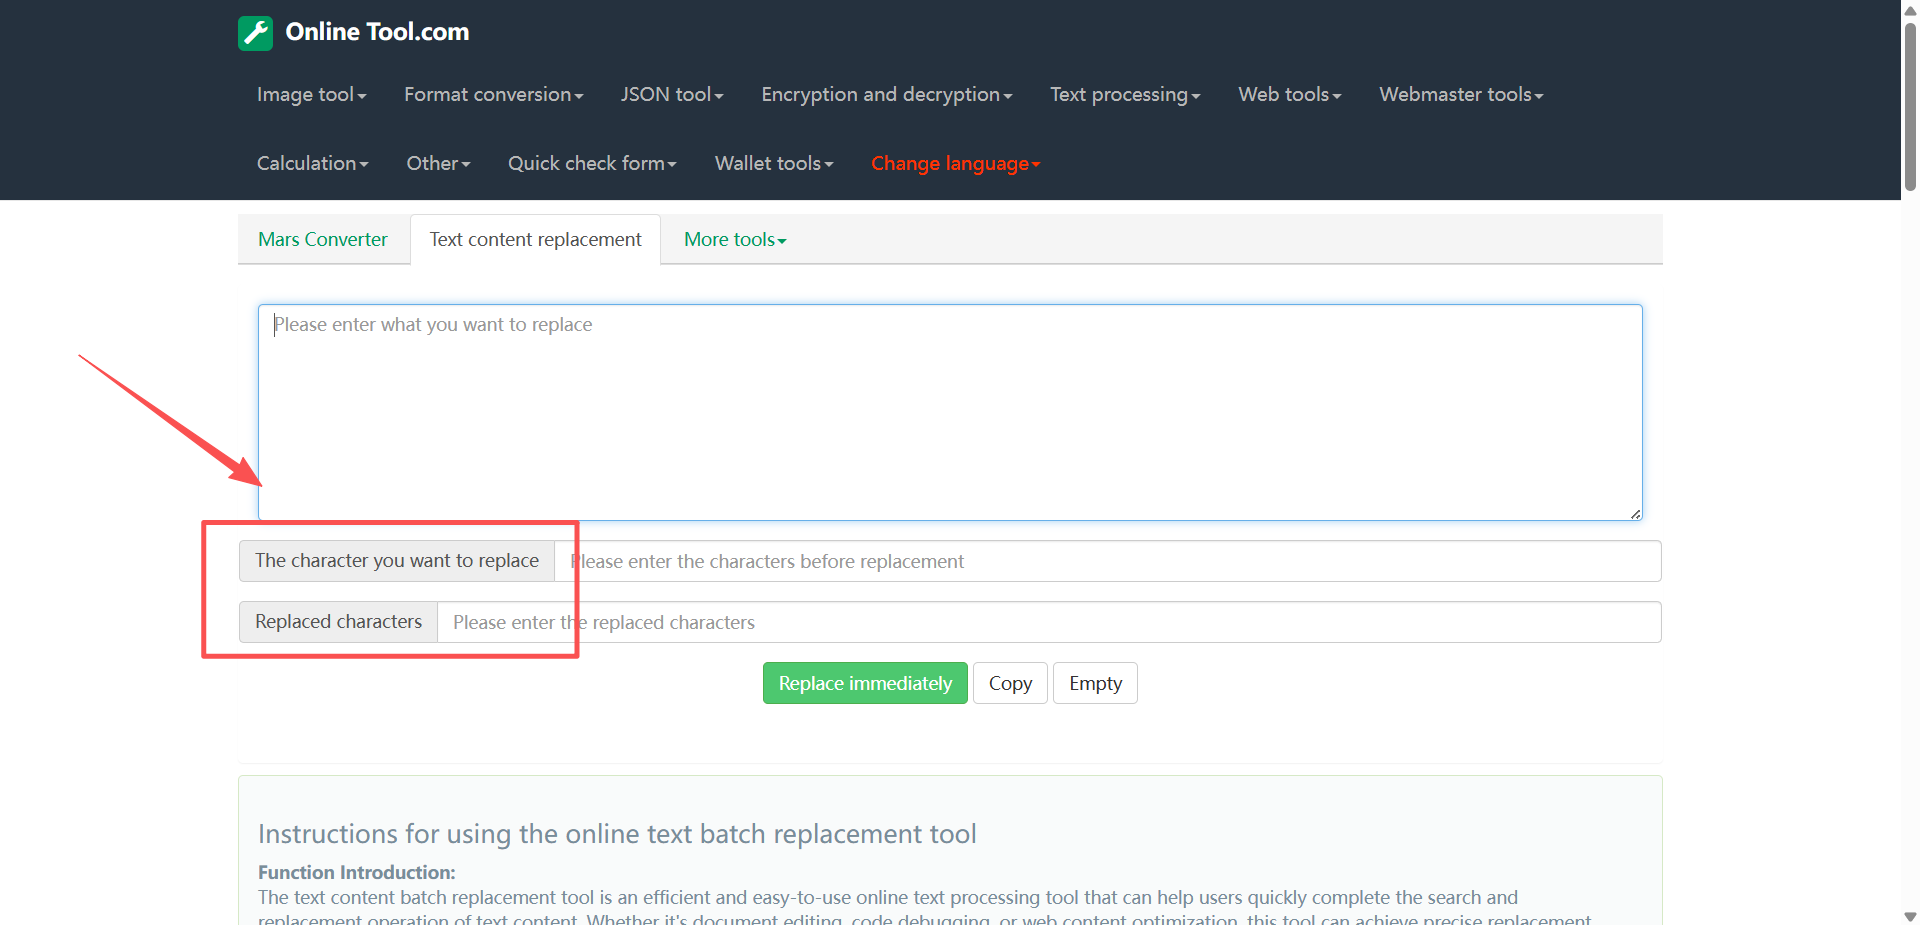Select the Text content replacement tab
The image size is (1920, 925).
535,240
